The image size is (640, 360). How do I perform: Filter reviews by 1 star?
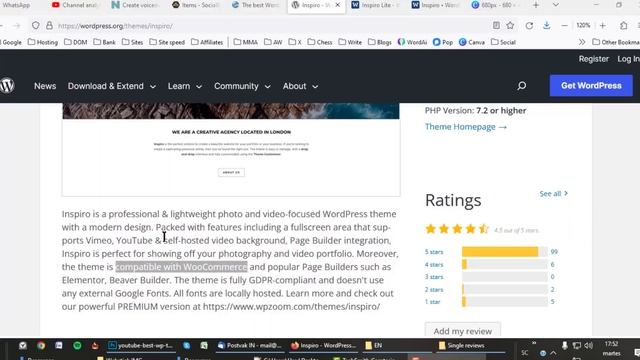[x=432, y=302]
